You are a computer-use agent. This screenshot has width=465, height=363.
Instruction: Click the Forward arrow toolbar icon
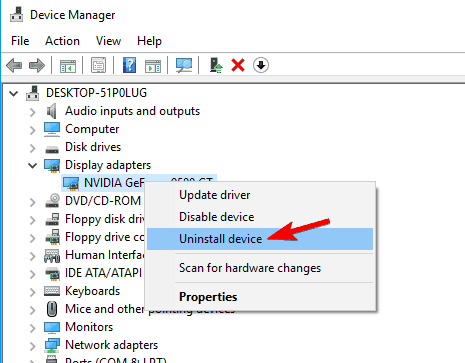pyautogui.click(x=37, y=65)
